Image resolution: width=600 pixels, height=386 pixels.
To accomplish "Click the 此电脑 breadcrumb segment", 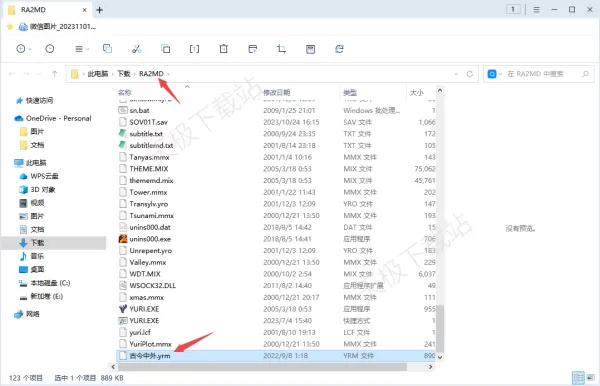I will [98, 73].
